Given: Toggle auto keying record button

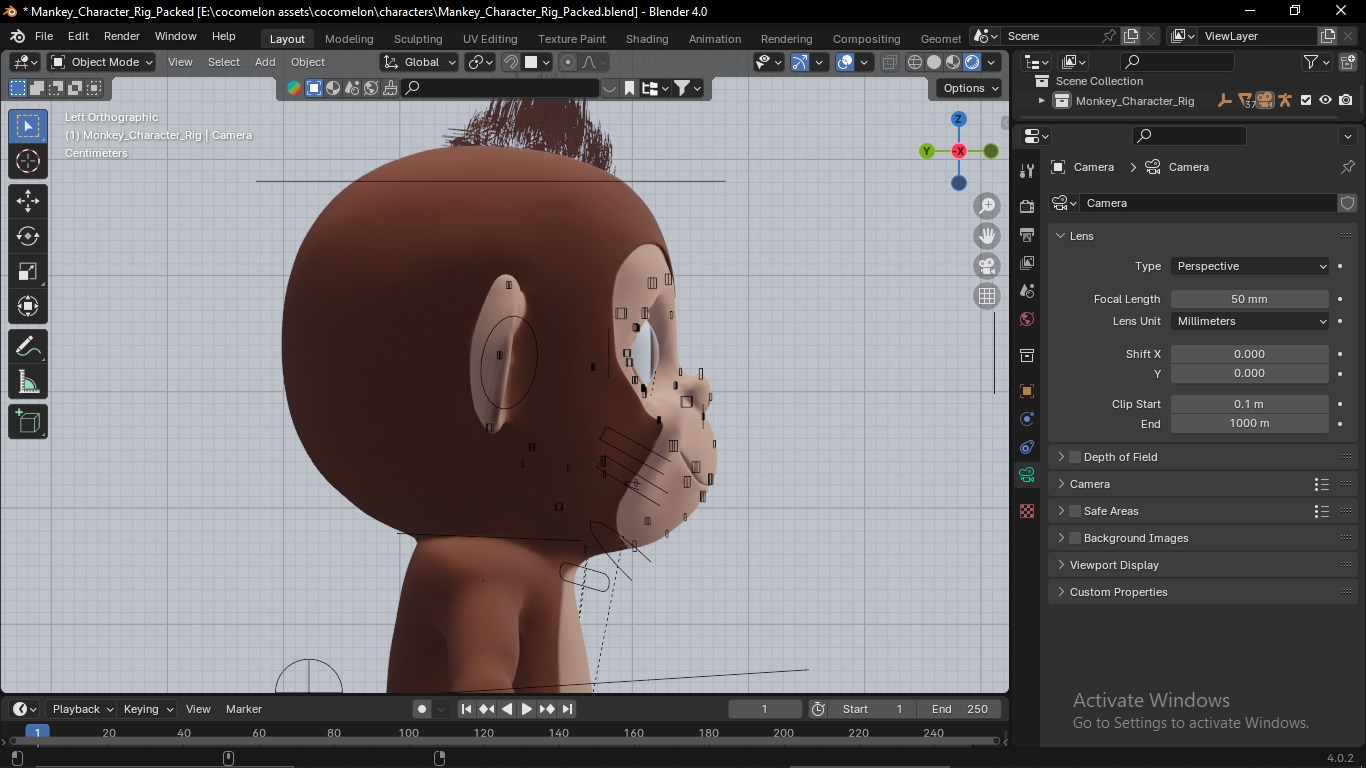Looking at the screenshot, I should [x=422, y=709].
